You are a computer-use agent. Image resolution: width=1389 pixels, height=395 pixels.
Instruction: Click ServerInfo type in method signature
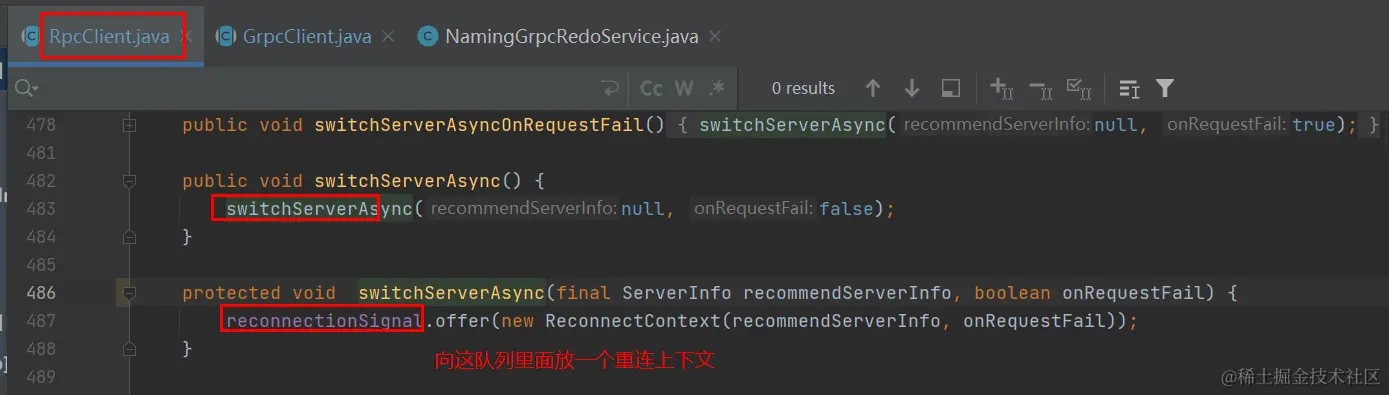(677, 293)
